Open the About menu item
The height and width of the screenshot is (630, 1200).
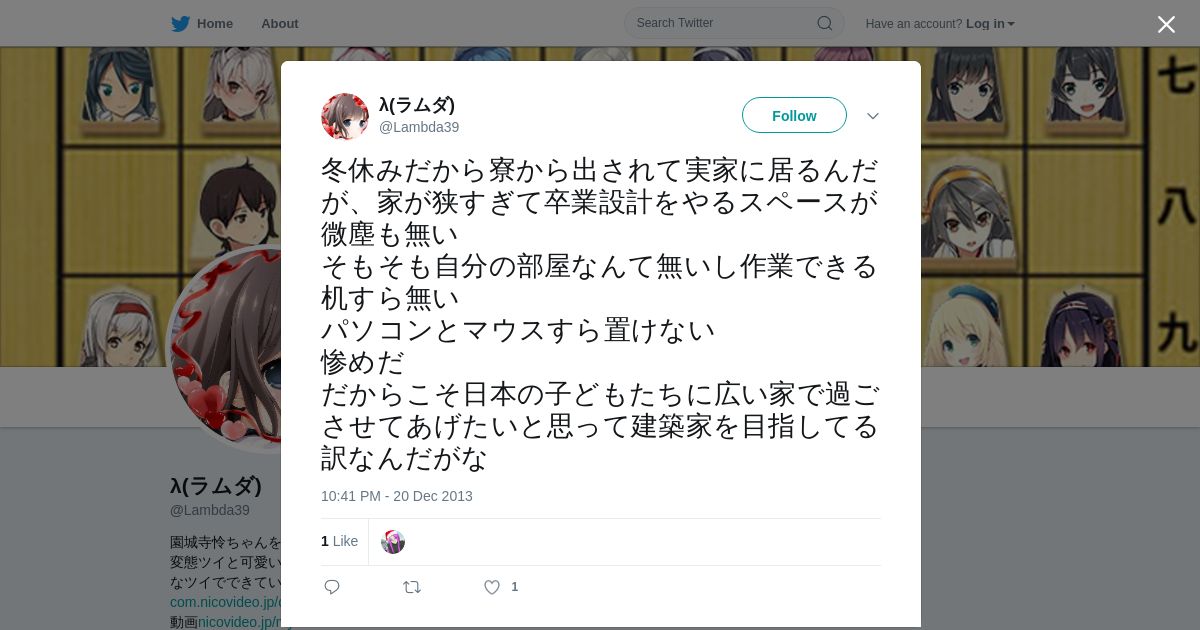pyautogui.click(x=280, y=23)
